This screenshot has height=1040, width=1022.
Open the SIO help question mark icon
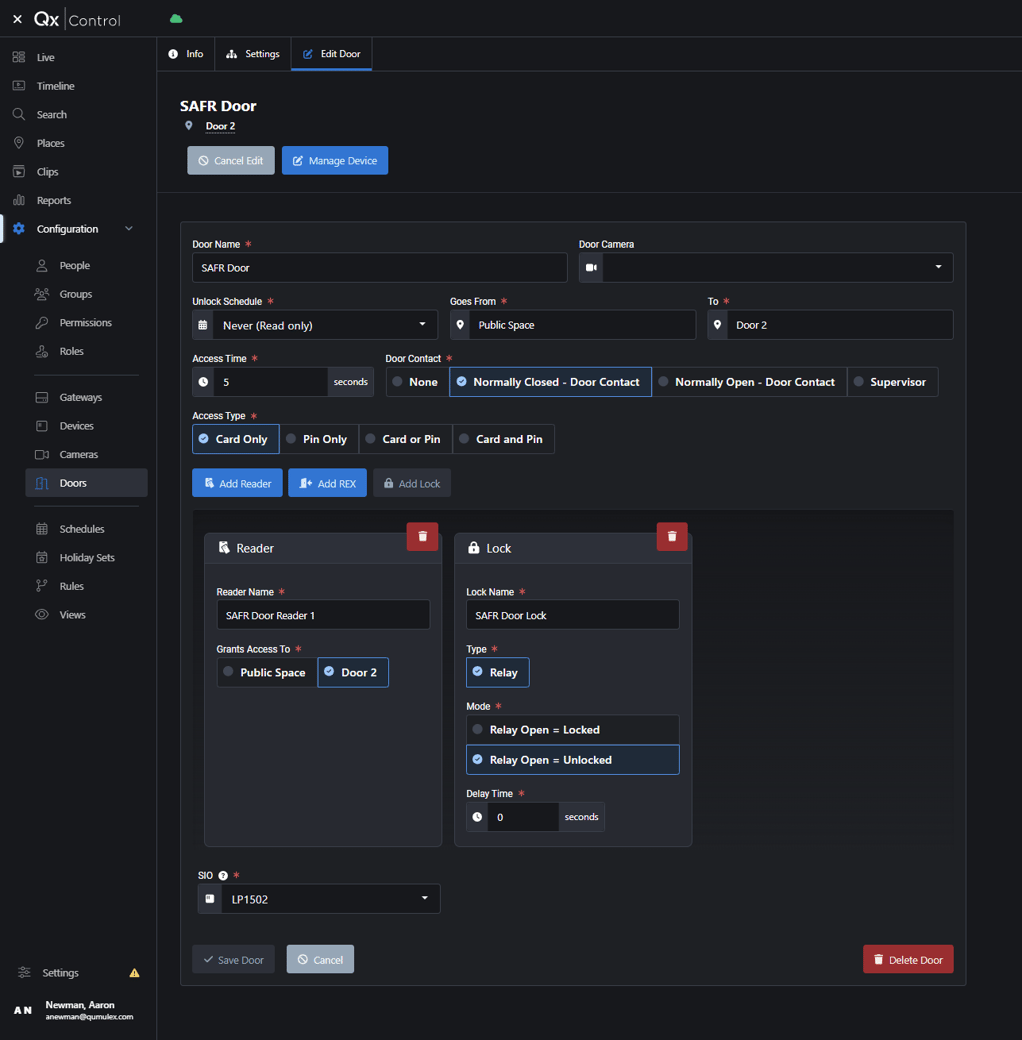point(222,873)
